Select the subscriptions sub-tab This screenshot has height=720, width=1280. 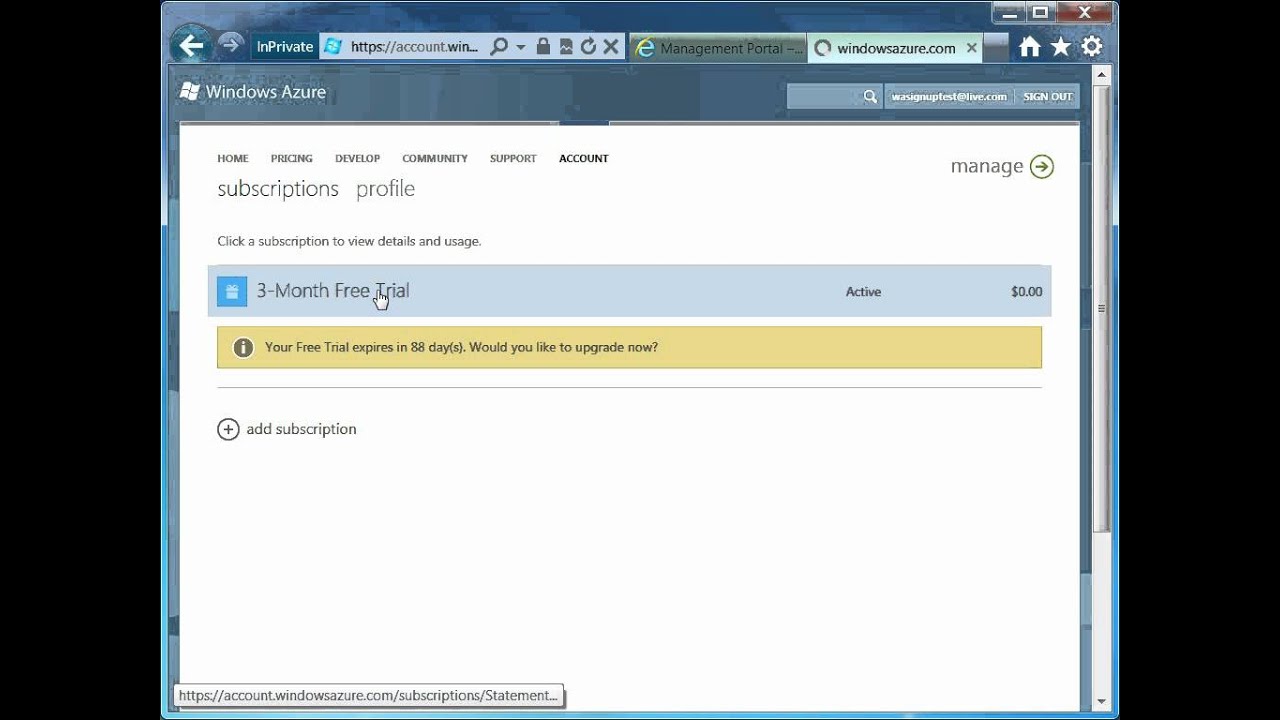point(278,189)
